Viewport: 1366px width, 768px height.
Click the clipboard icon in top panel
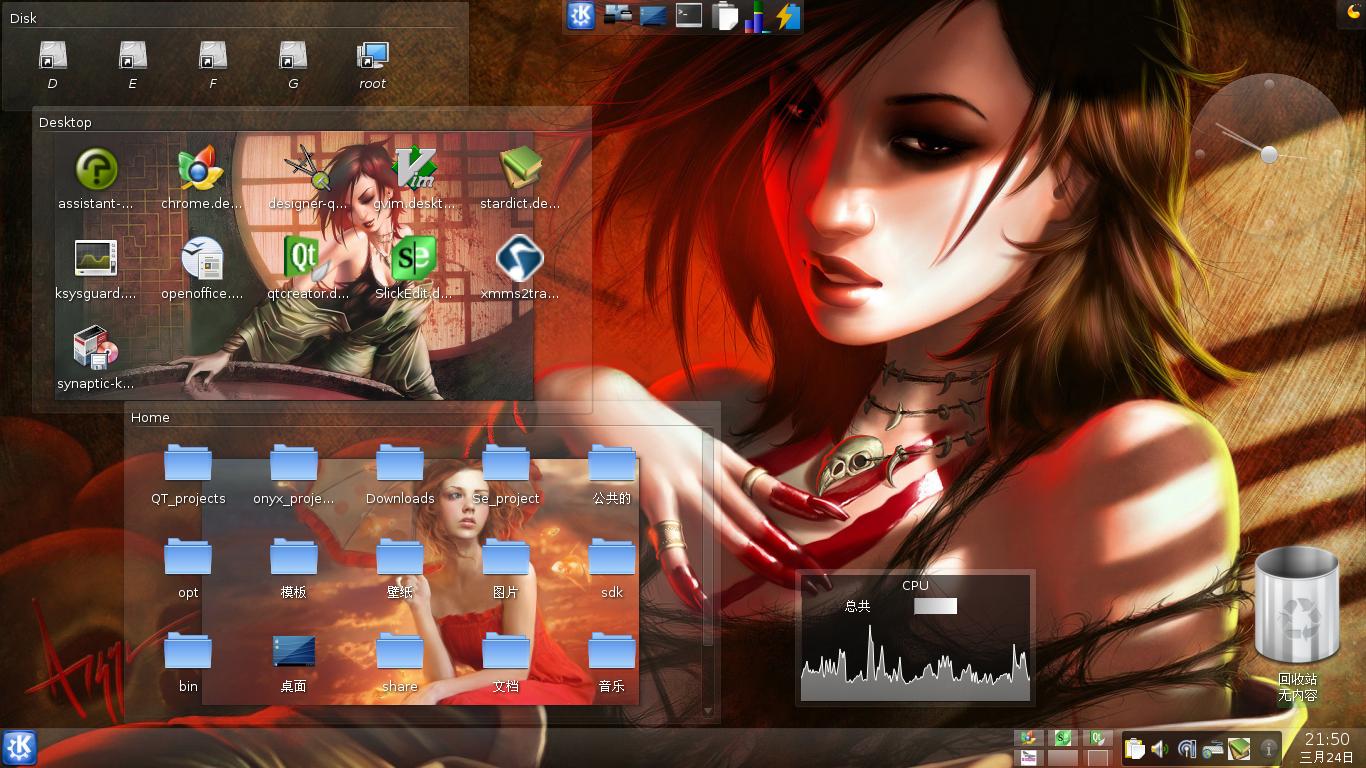tap(724, 16)
